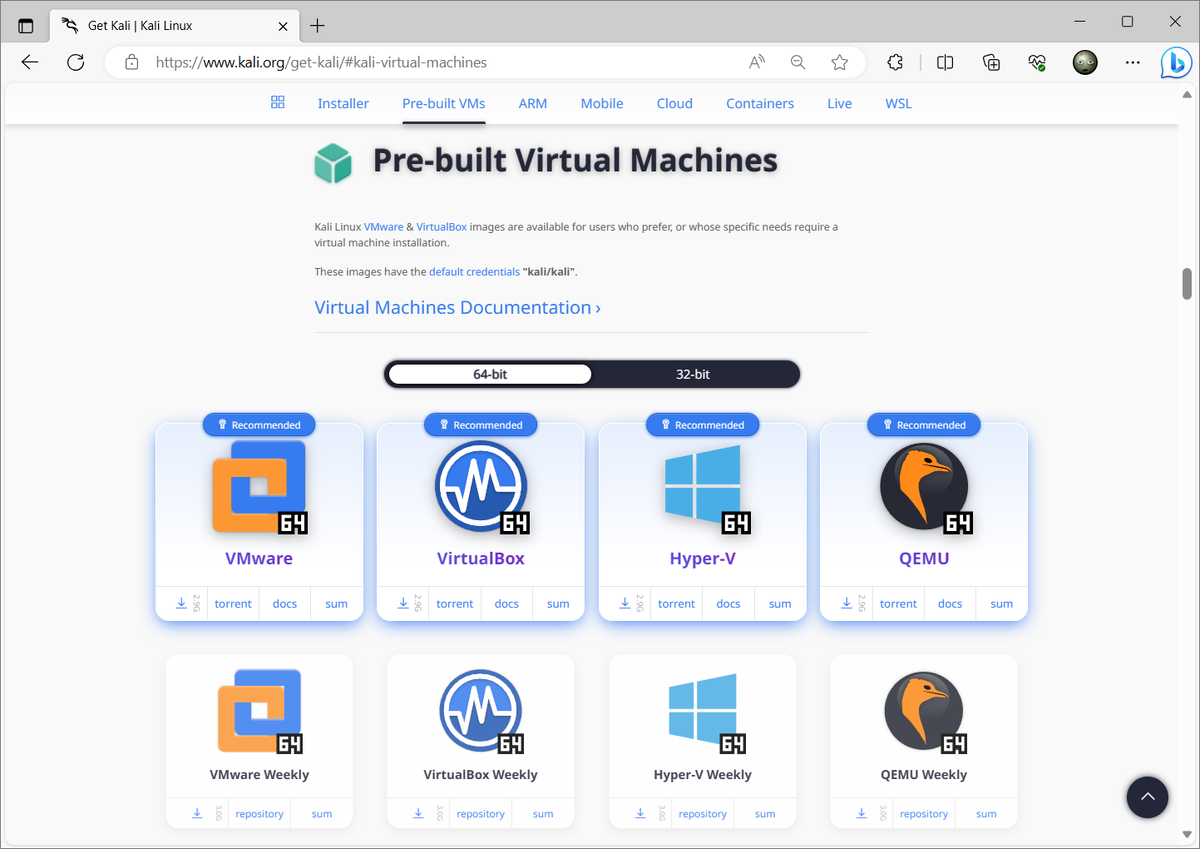This screenshot has width=1200, height=849.
Task: Download Hyper-V recommended image
Action: click(626, 603)
